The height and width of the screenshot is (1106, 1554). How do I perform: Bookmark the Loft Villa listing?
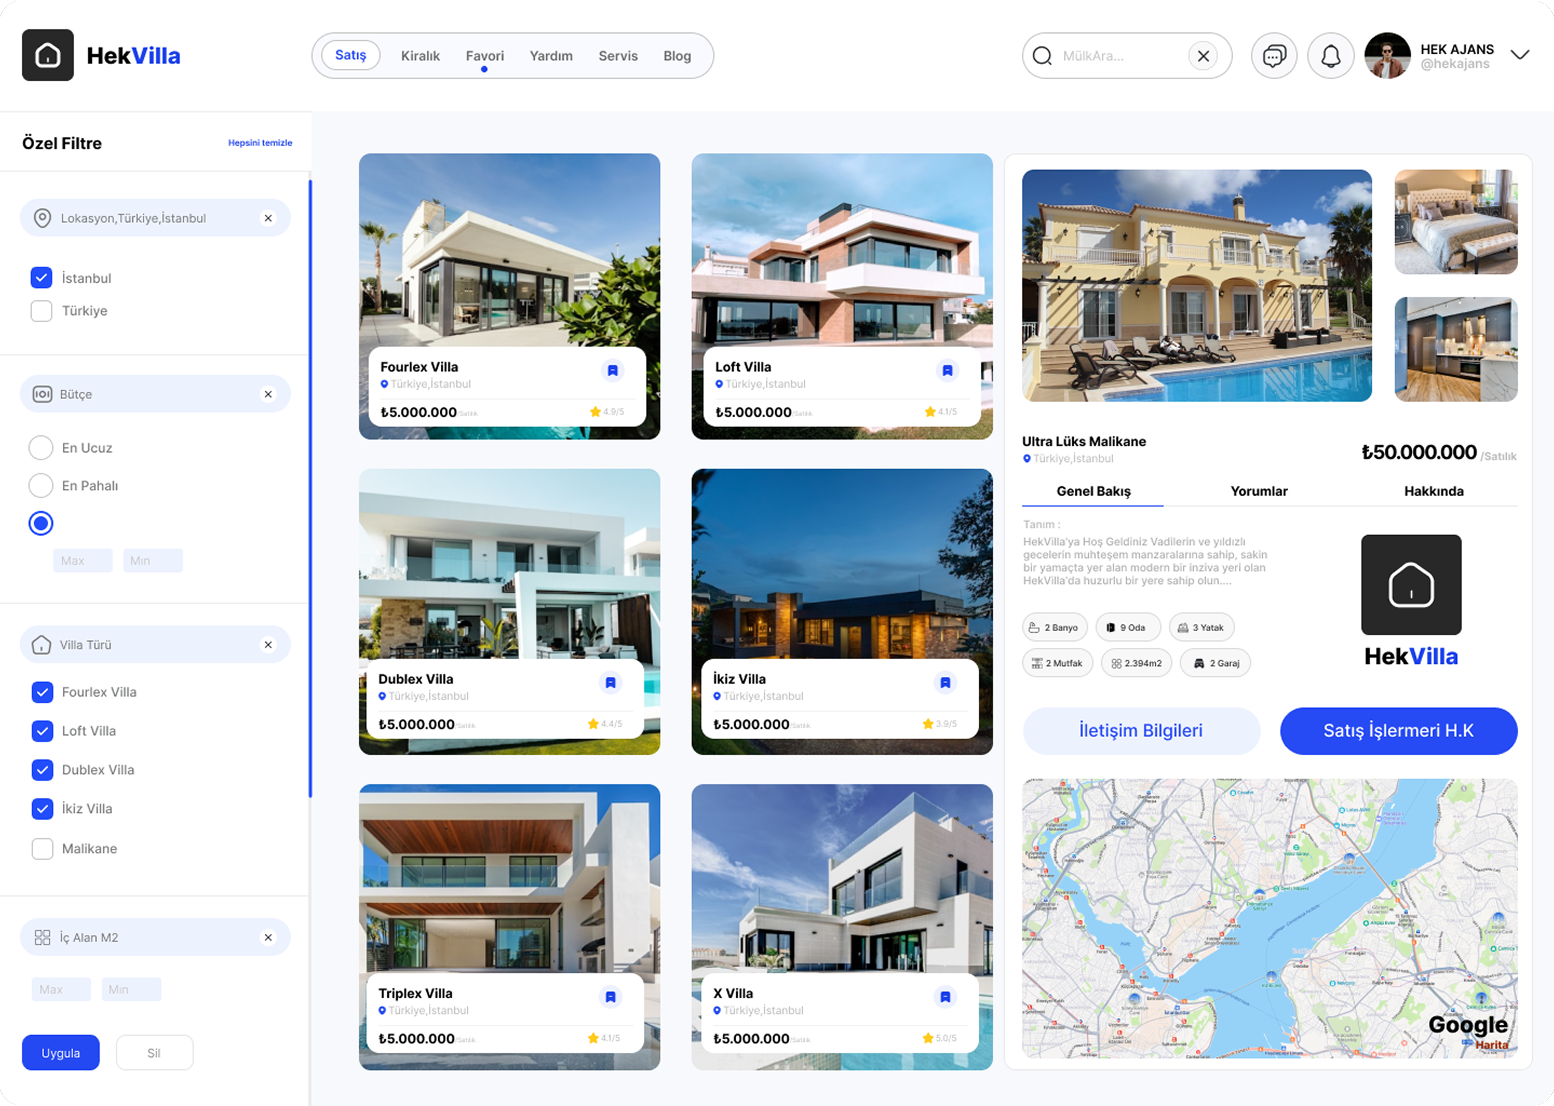(946, 371)
